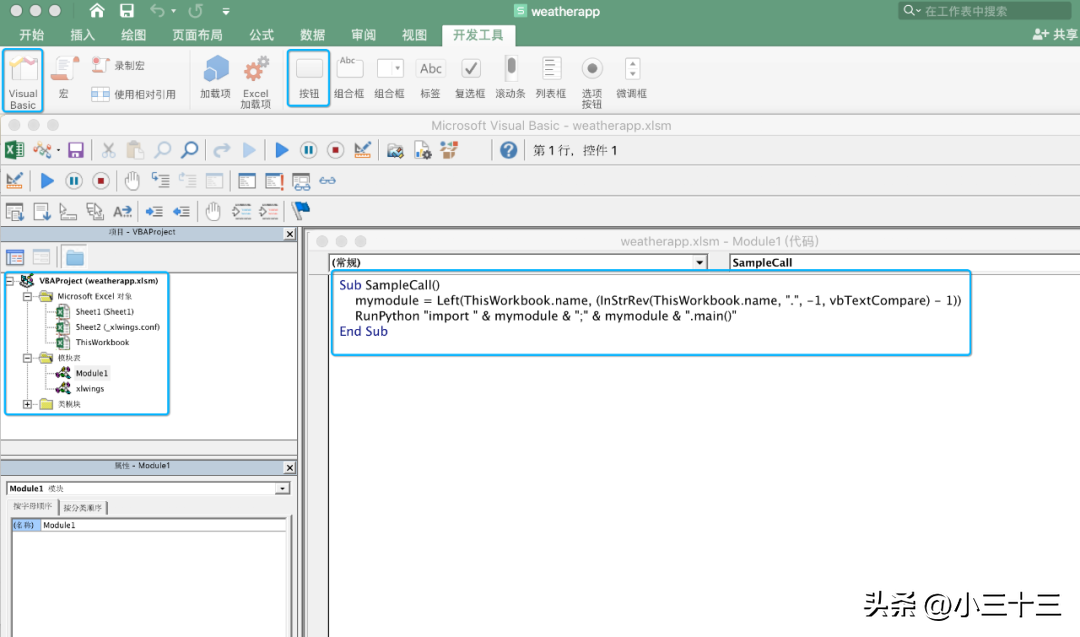Click the 宏 (Macros) ribbon icon
Image resolution: width=1080 pixels, height=637 pixels.
tap(64, 77)
